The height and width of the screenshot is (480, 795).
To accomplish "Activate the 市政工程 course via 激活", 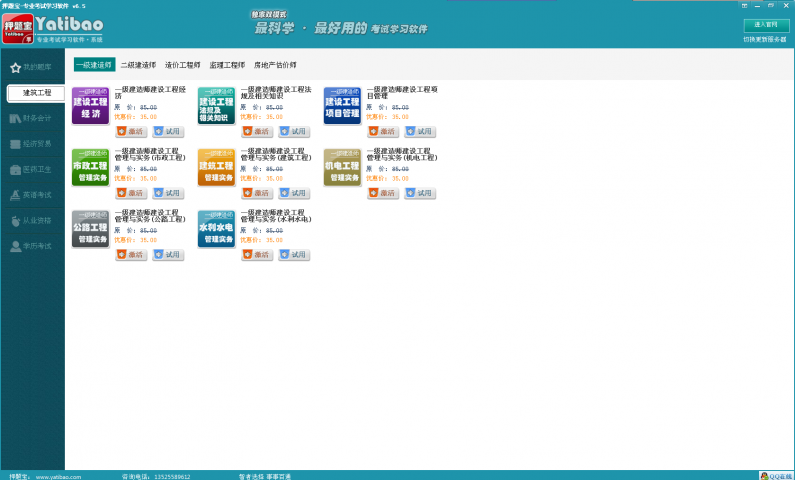I will 131,193.
